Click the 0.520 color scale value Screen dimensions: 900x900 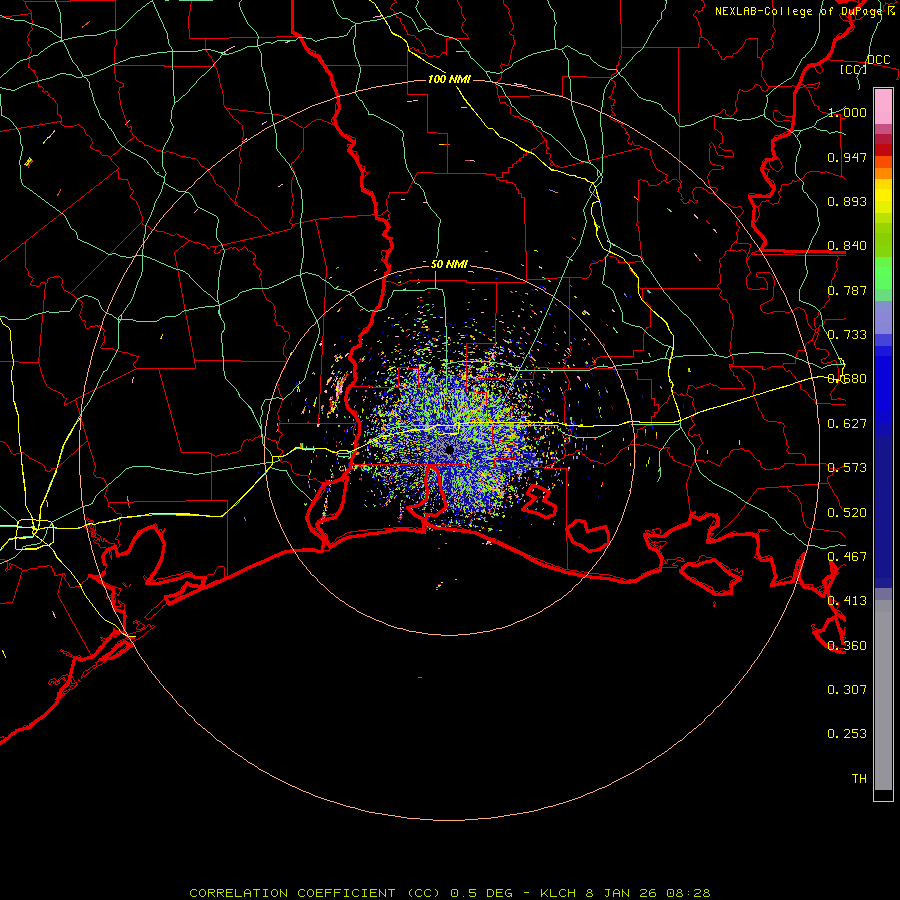tap(847, 513)
